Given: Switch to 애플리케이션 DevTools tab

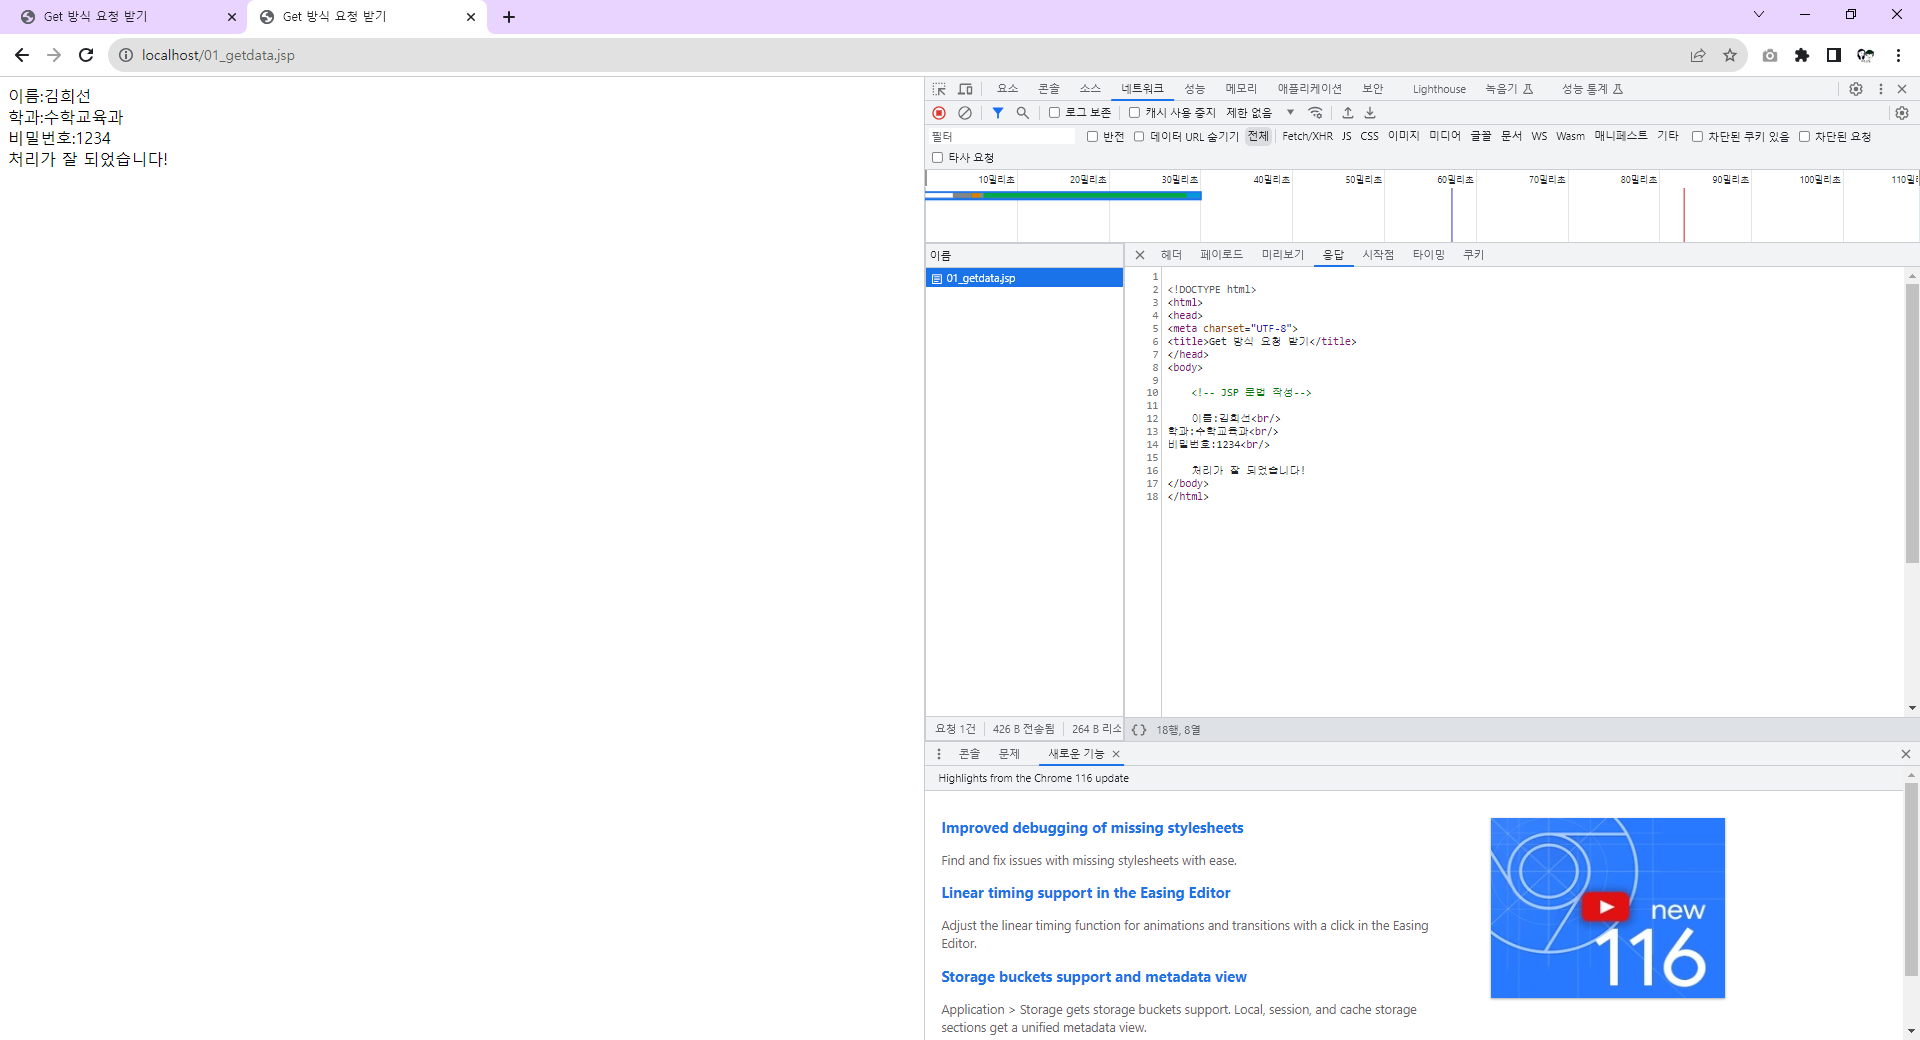Looking at the screenshot, I should 1309,89.
